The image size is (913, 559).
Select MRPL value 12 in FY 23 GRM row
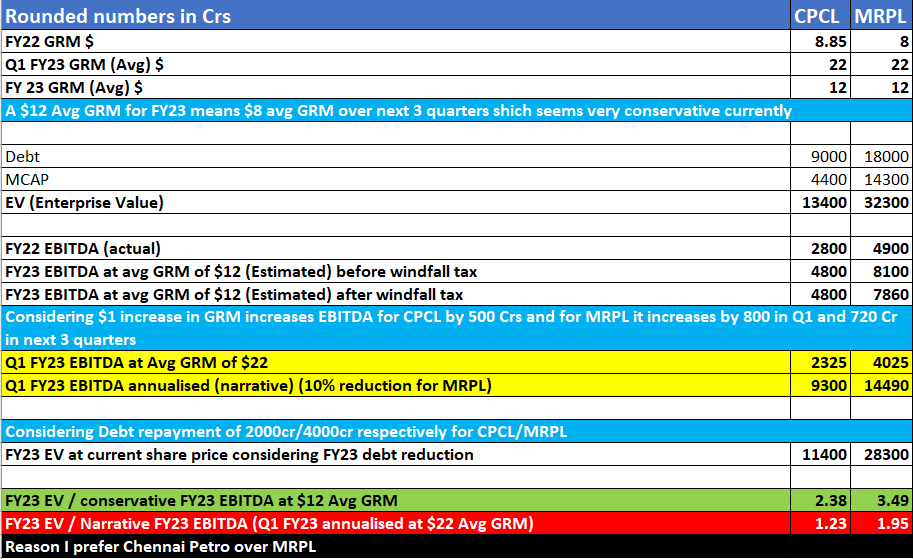(881, 87)
